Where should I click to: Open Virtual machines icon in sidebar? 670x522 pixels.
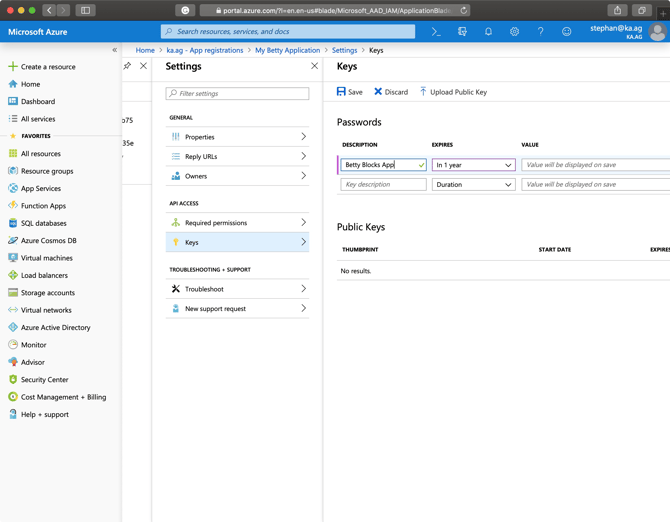tap(13, 258)
